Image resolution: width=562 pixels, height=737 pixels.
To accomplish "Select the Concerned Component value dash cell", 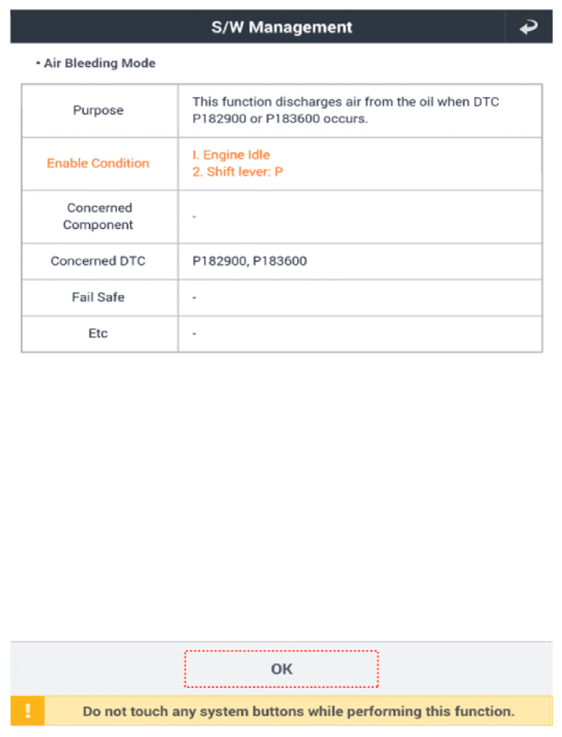I will point(360,216).
